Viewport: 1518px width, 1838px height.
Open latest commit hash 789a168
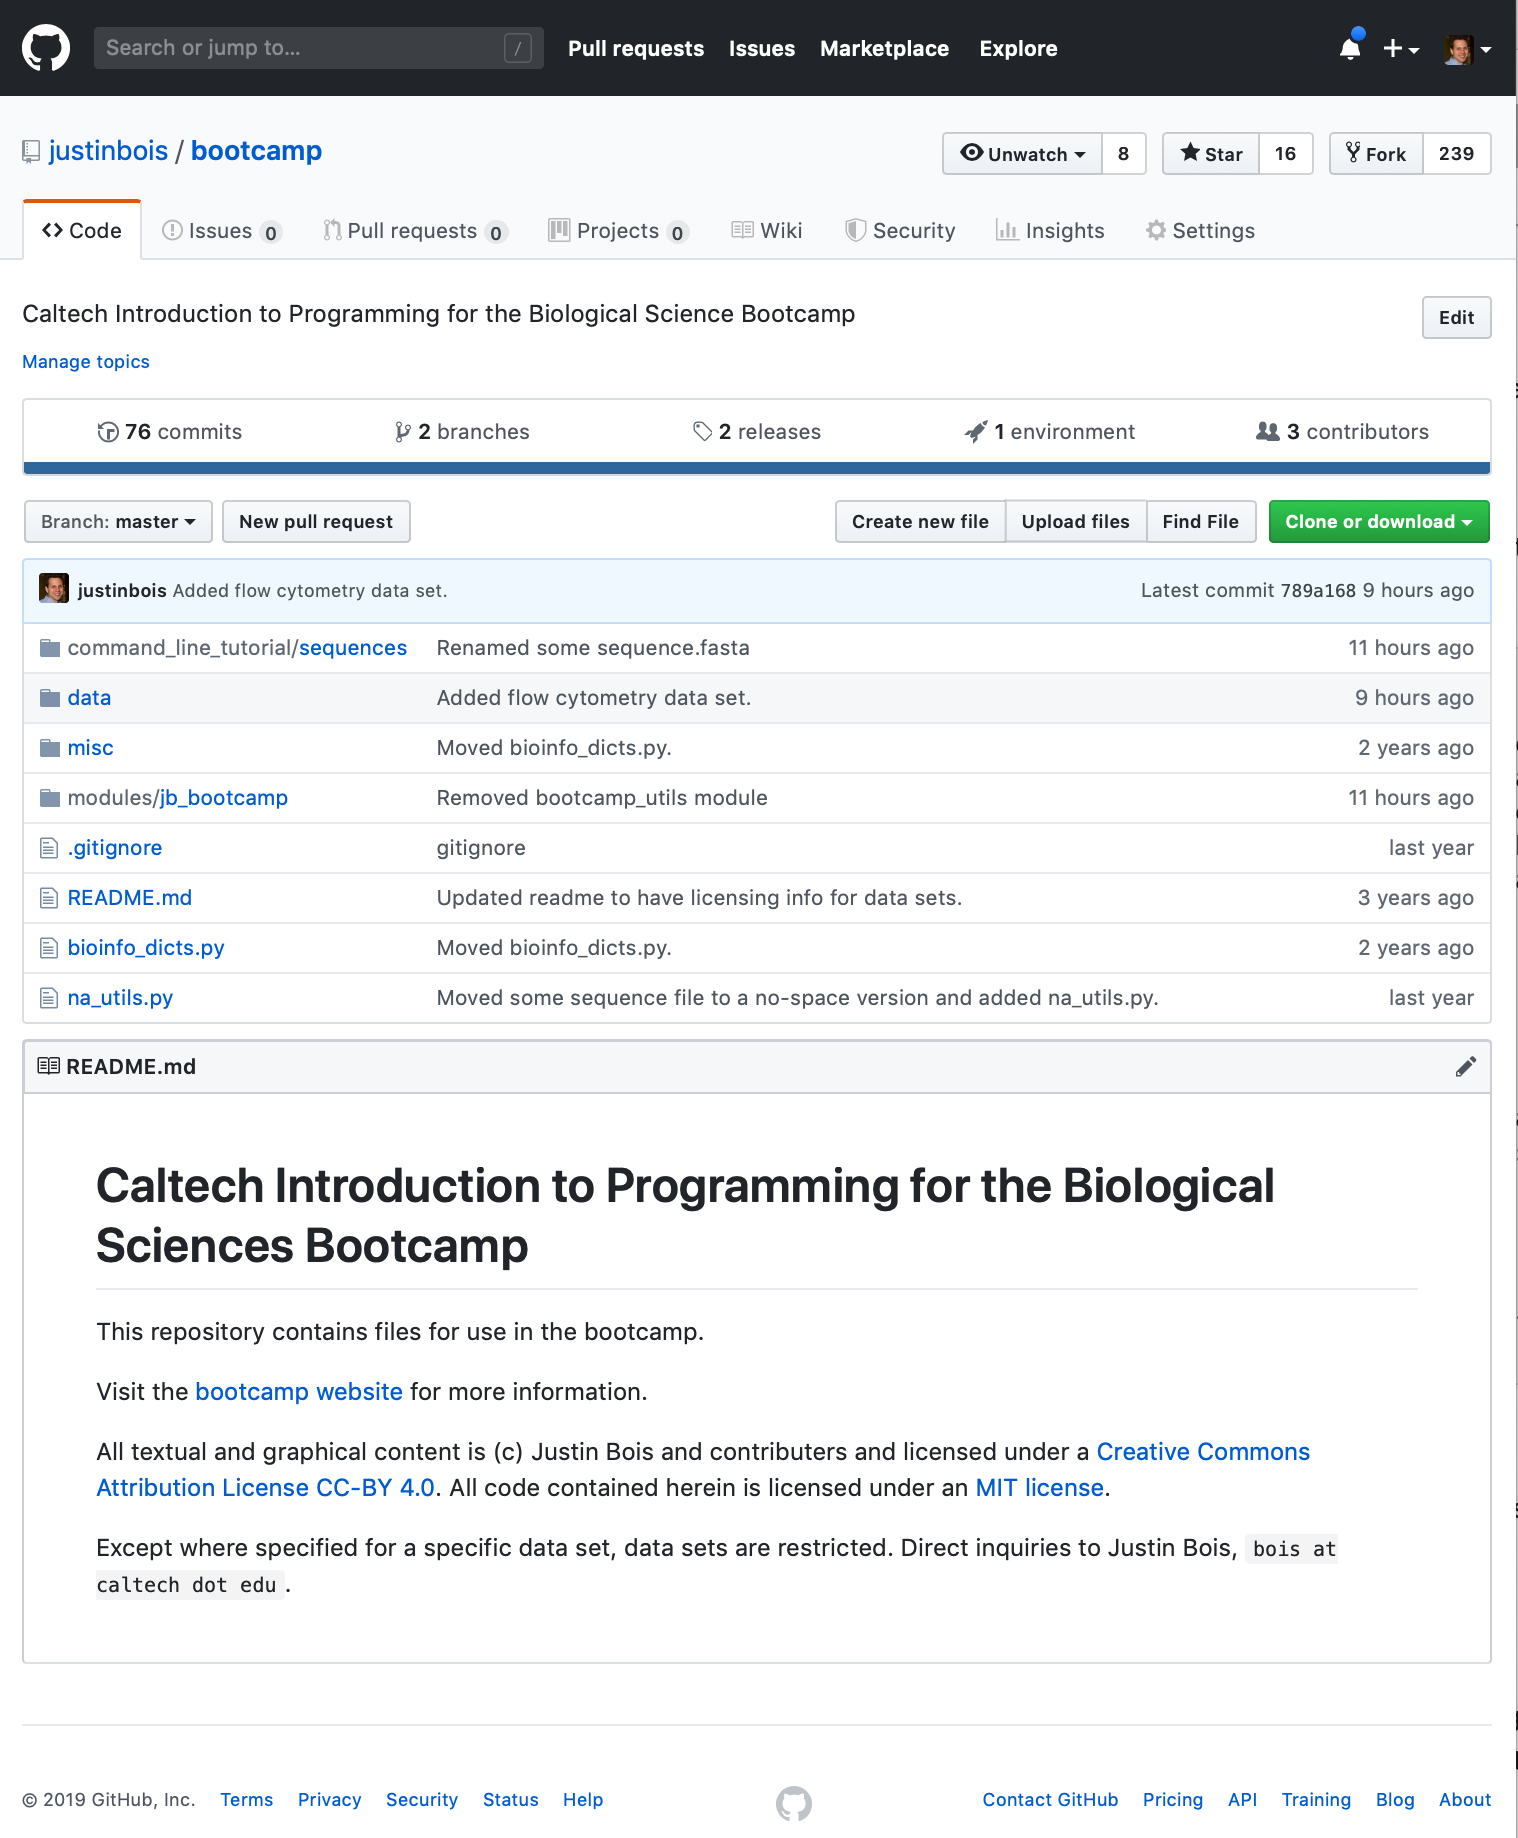[1318, 591]
